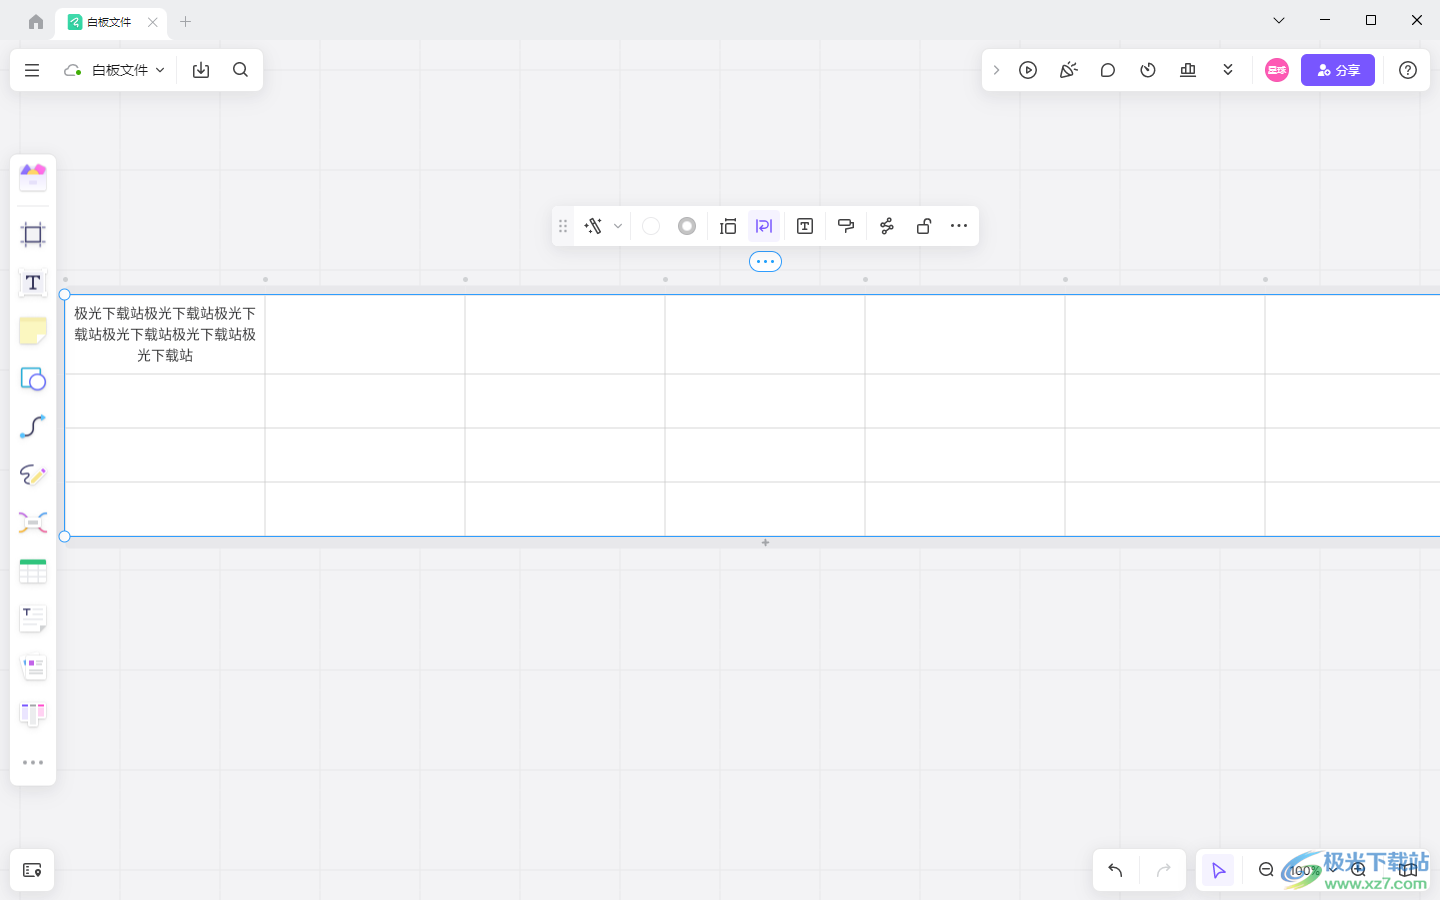Open the templates colorful icon in sidebar

click(x=33, y=177)
